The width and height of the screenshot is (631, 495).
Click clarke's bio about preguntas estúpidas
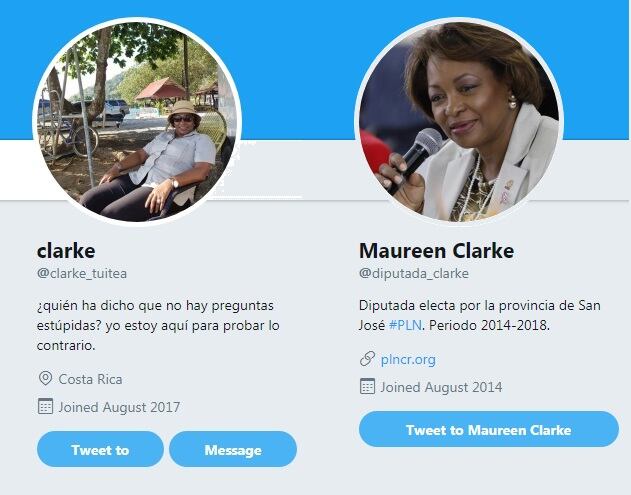(158, 325)
